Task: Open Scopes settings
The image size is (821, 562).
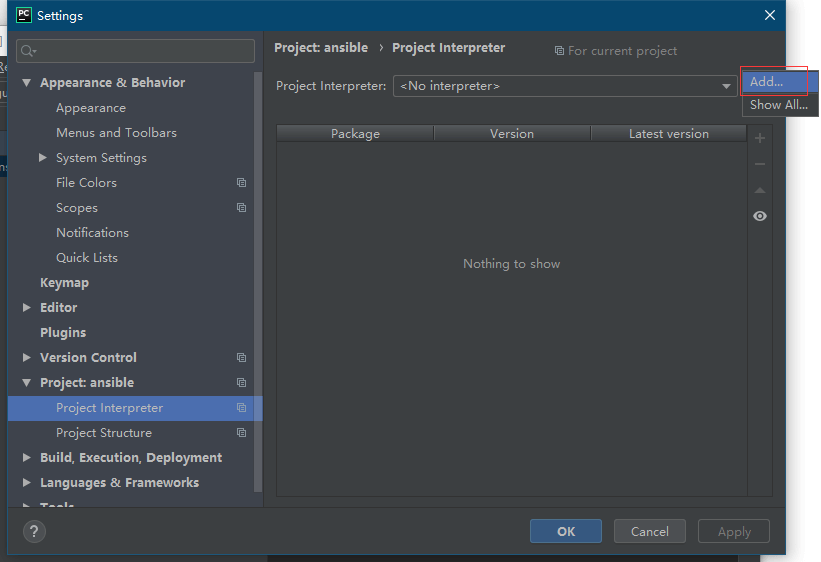Action: (77, 208)
